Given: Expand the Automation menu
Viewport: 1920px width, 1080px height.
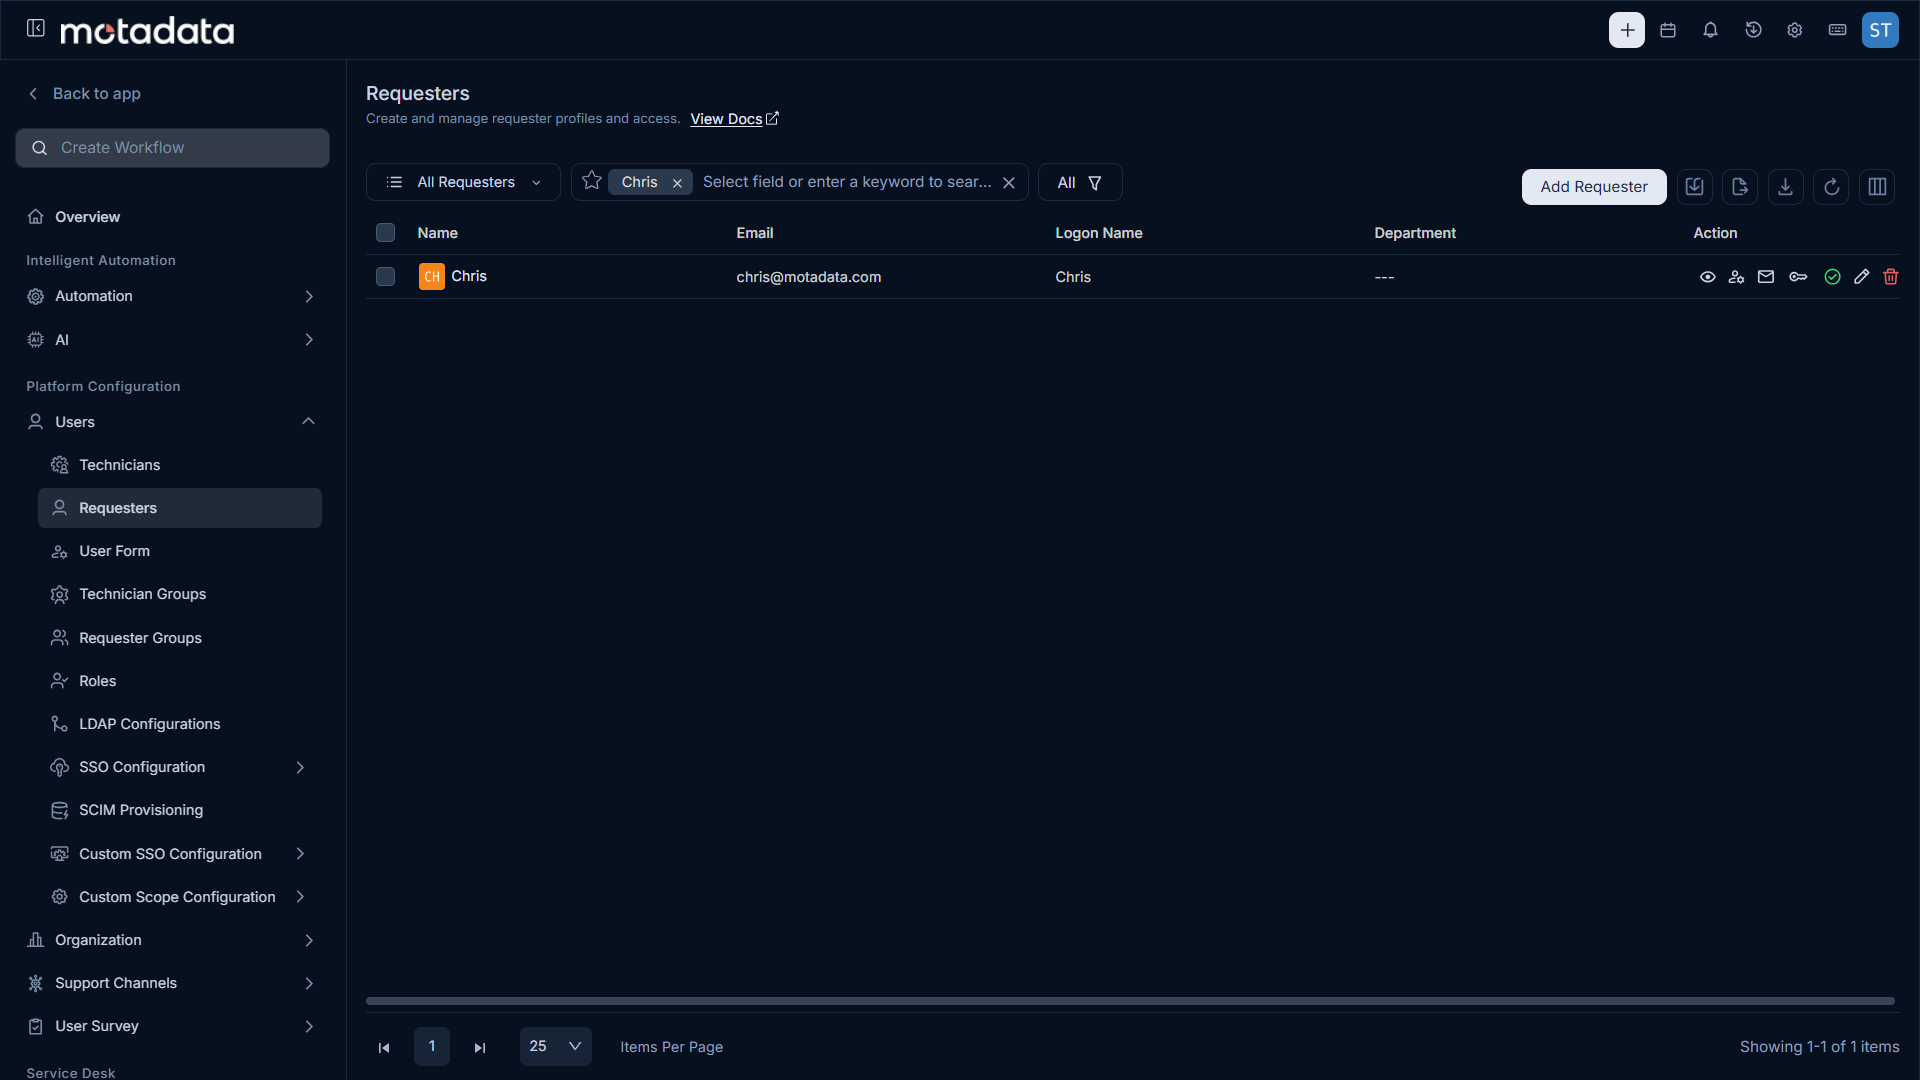Looking at the screenshot, I should (171, 296).
